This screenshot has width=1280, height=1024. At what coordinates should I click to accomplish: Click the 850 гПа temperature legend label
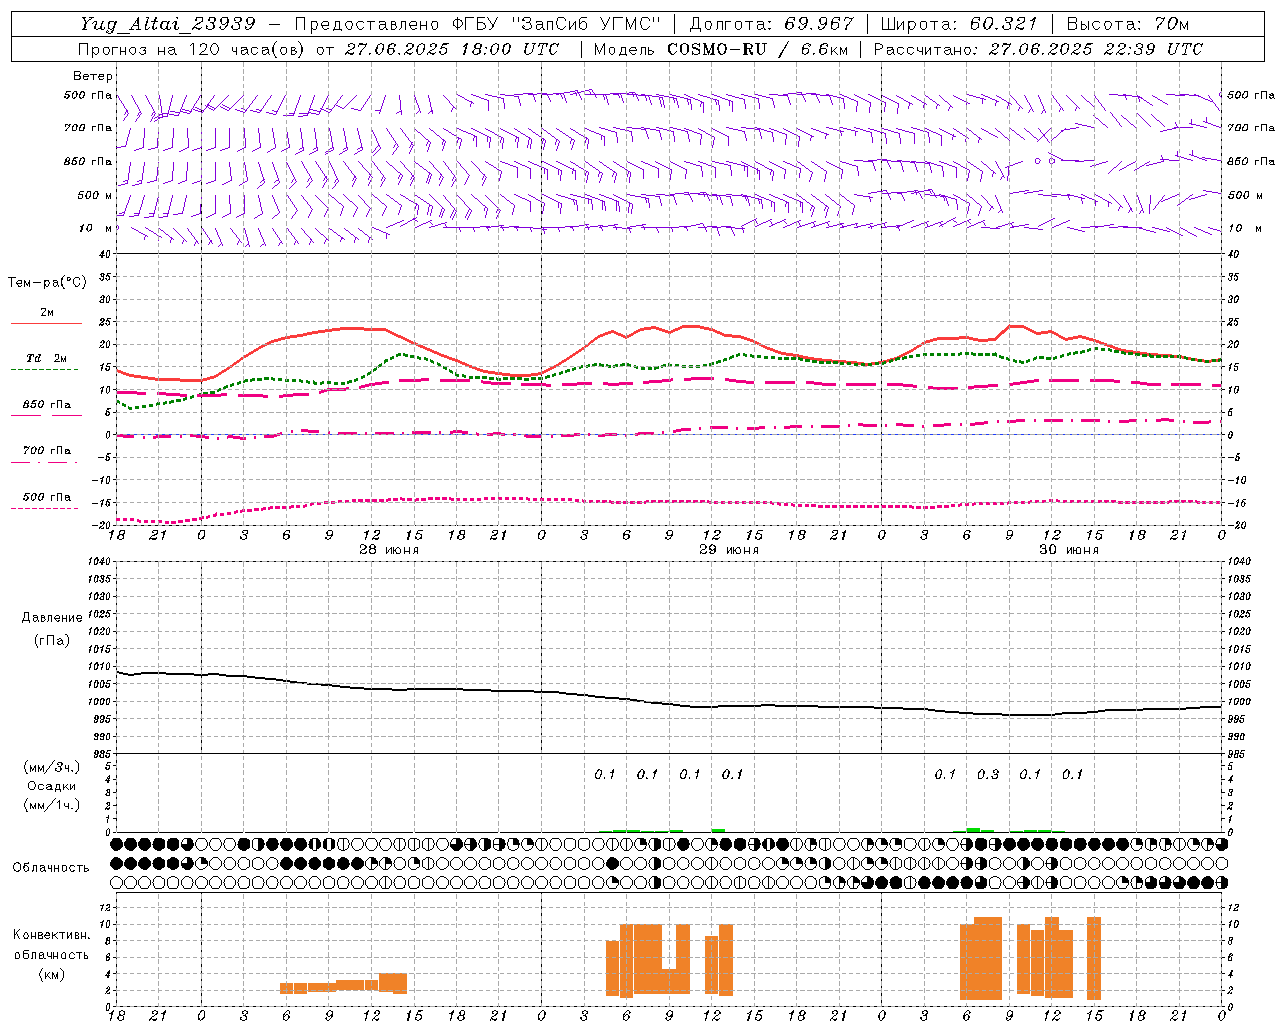47,405
